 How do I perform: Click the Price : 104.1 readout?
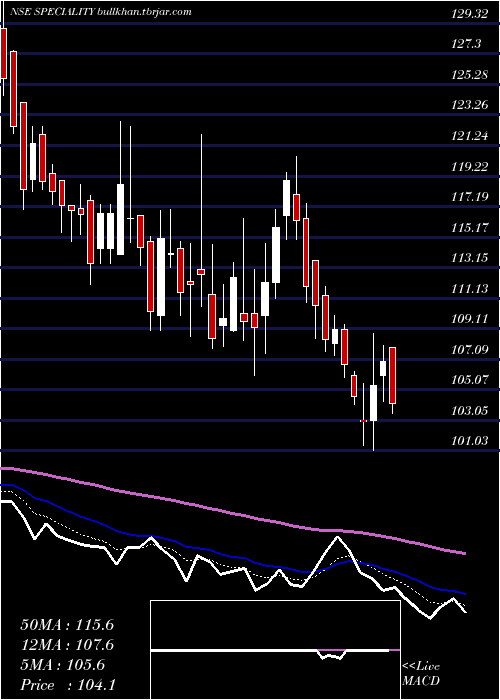click(68, 685)
